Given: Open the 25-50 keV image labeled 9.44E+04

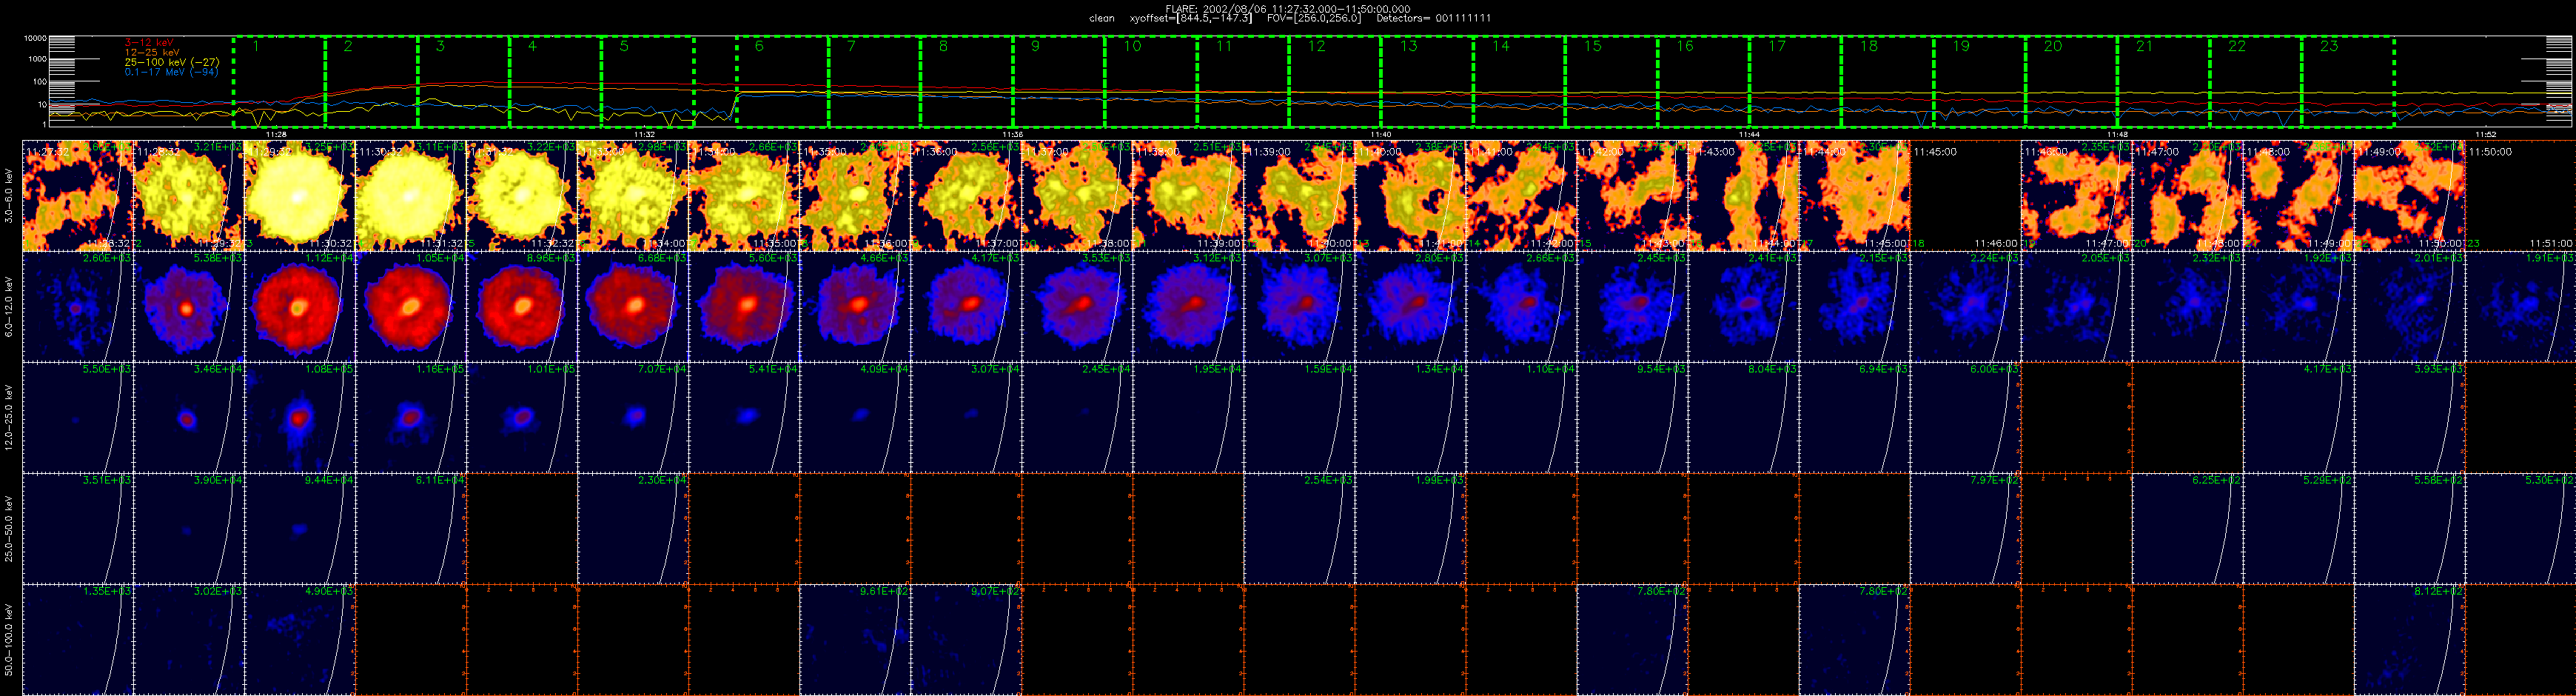Looking at the screenshot, I should [x=300, y=529].
